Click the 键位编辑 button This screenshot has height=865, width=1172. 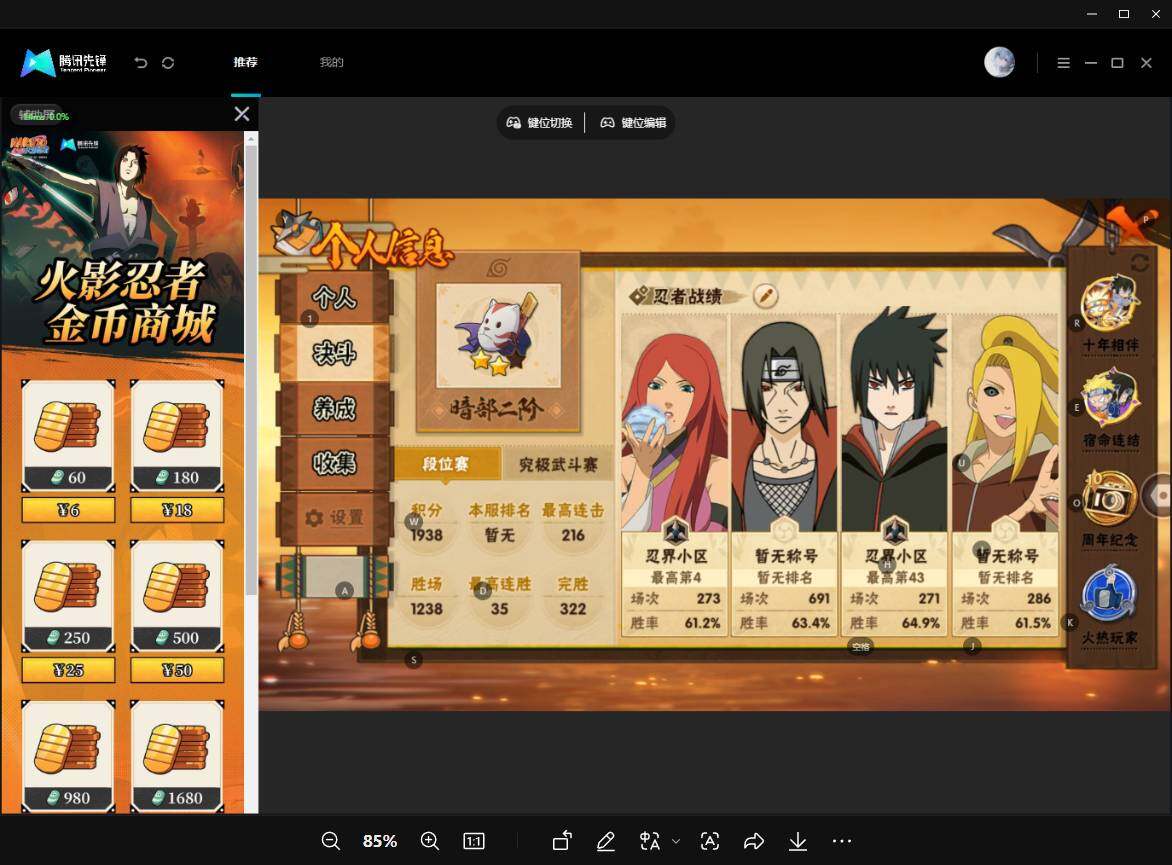634,123
